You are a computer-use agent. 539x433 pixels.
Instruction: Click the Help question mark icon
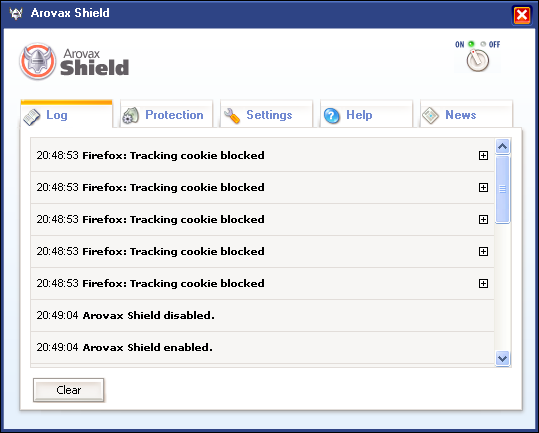coord(332,115)
